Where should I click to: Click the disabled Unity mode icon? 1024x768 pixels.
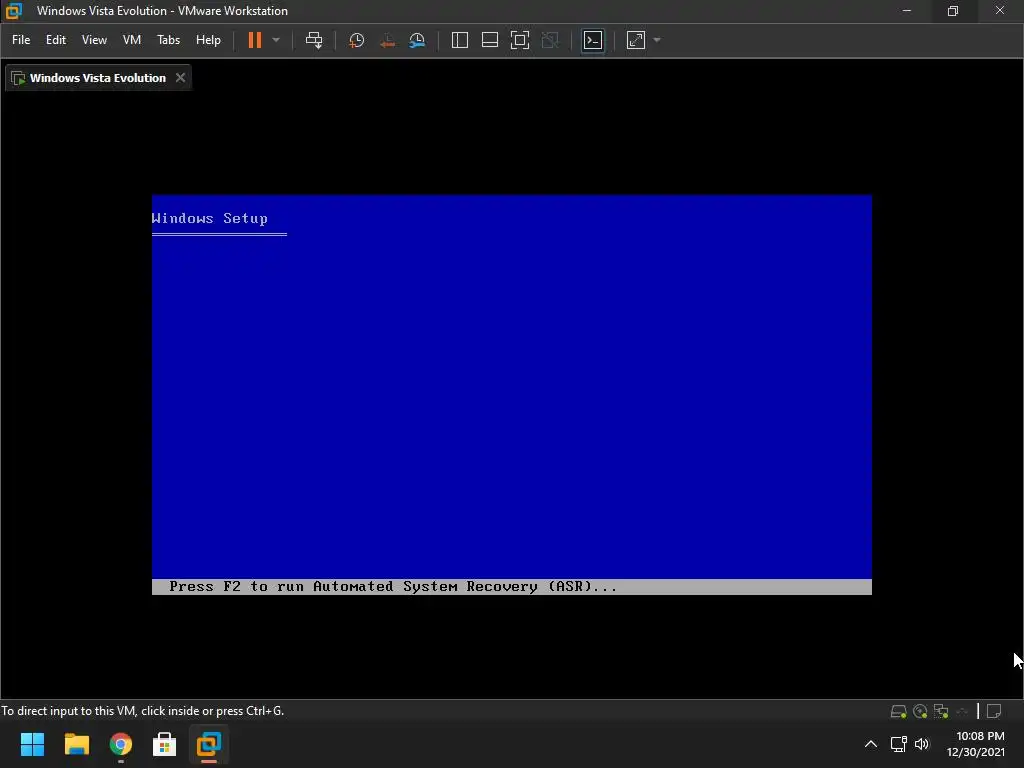[x=550, y=40]
